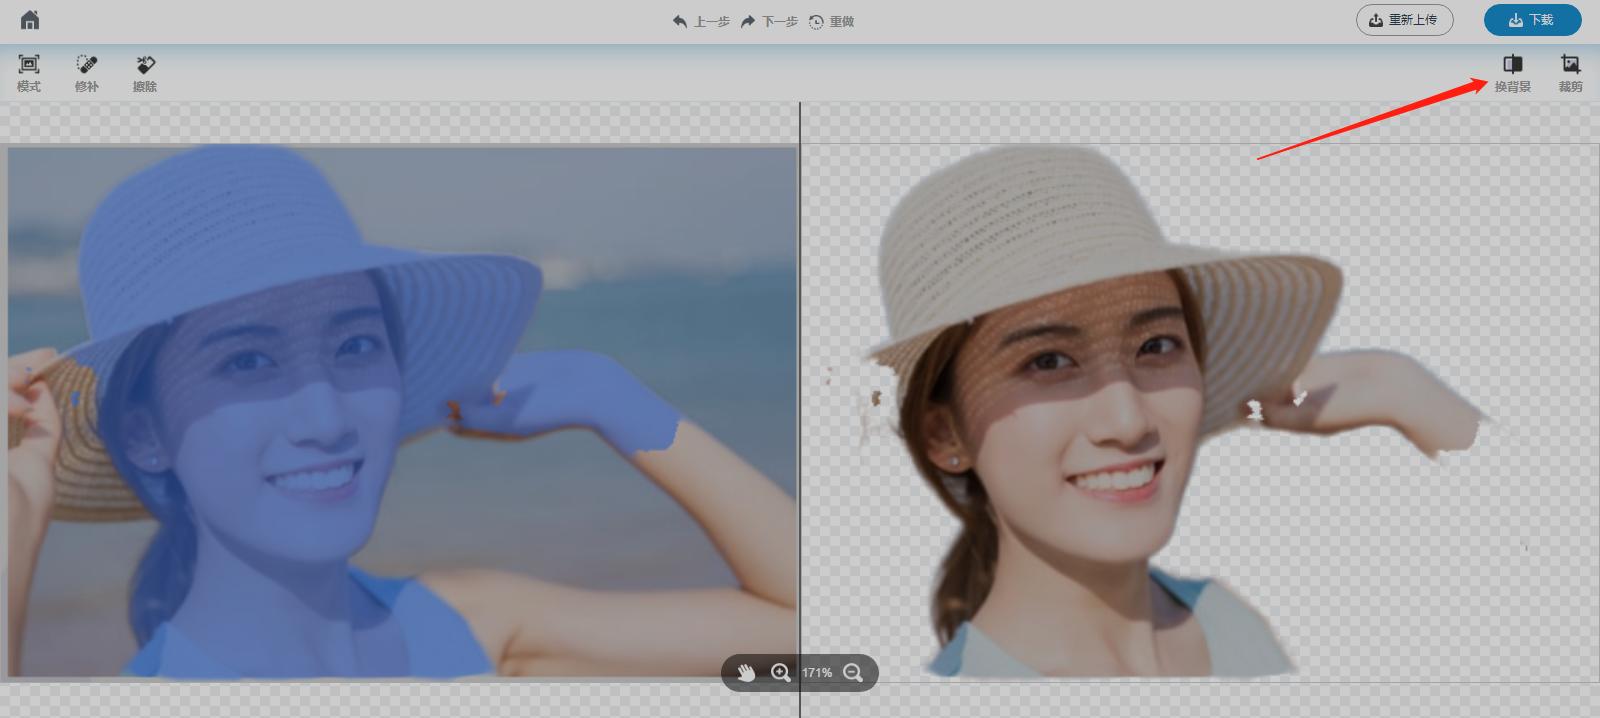The image size is (1600, 718).
Task: Click the vertical divider between the previews
Action: click(800, 400)
